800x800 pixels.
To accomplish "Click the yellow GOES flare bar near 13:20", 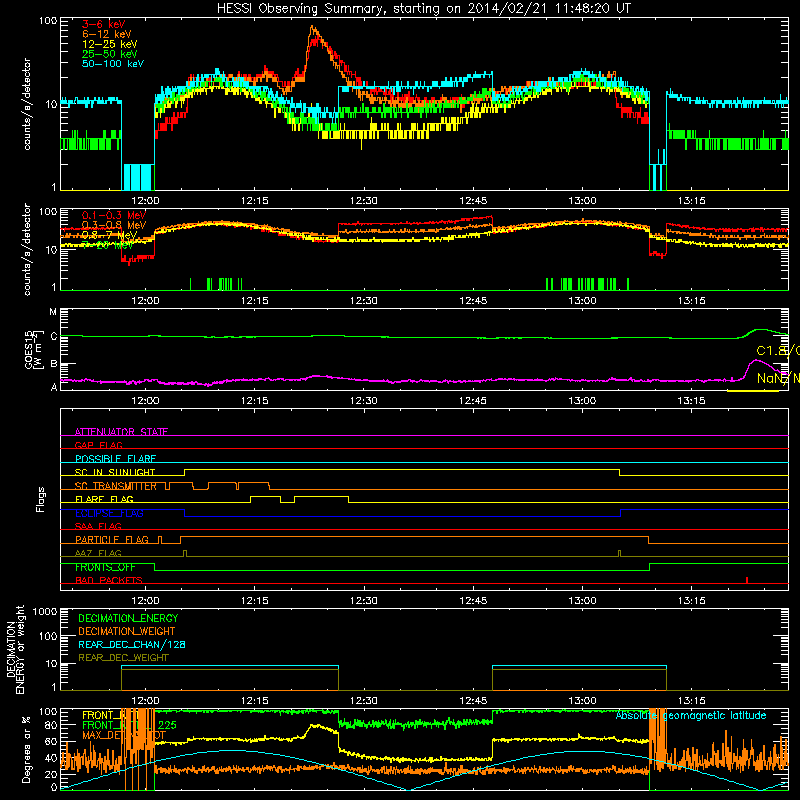I will click(753, 391).
